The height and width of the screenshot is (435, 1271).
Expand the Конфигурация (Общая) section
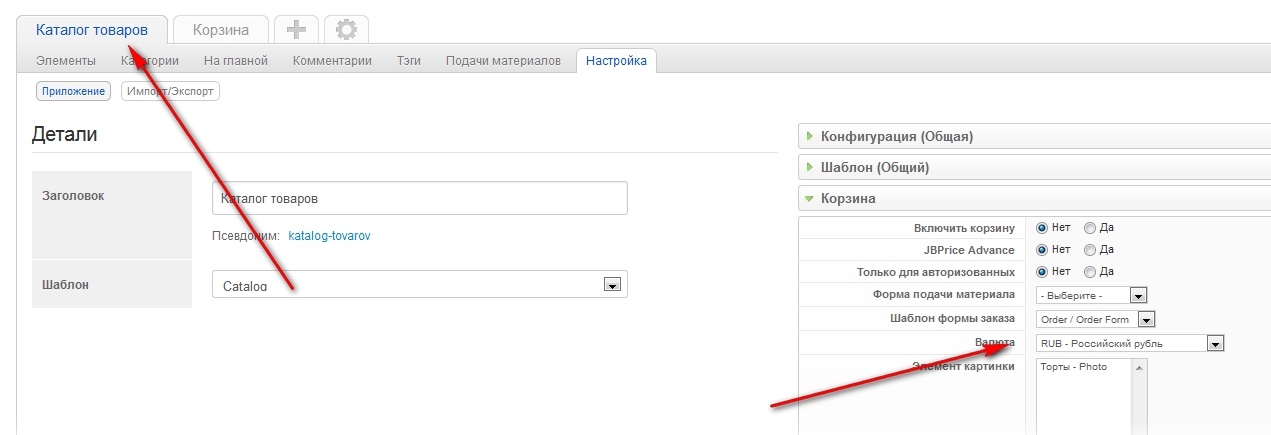[896, 137]
